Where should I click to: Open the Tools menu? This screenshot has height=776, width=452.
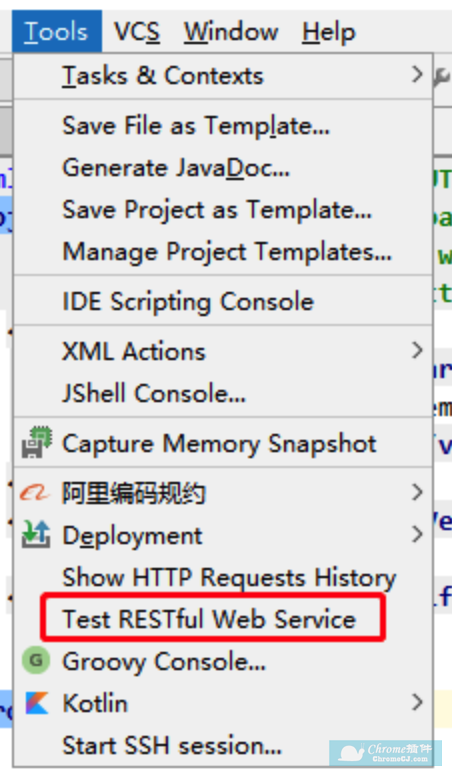[x=57, y=31]
